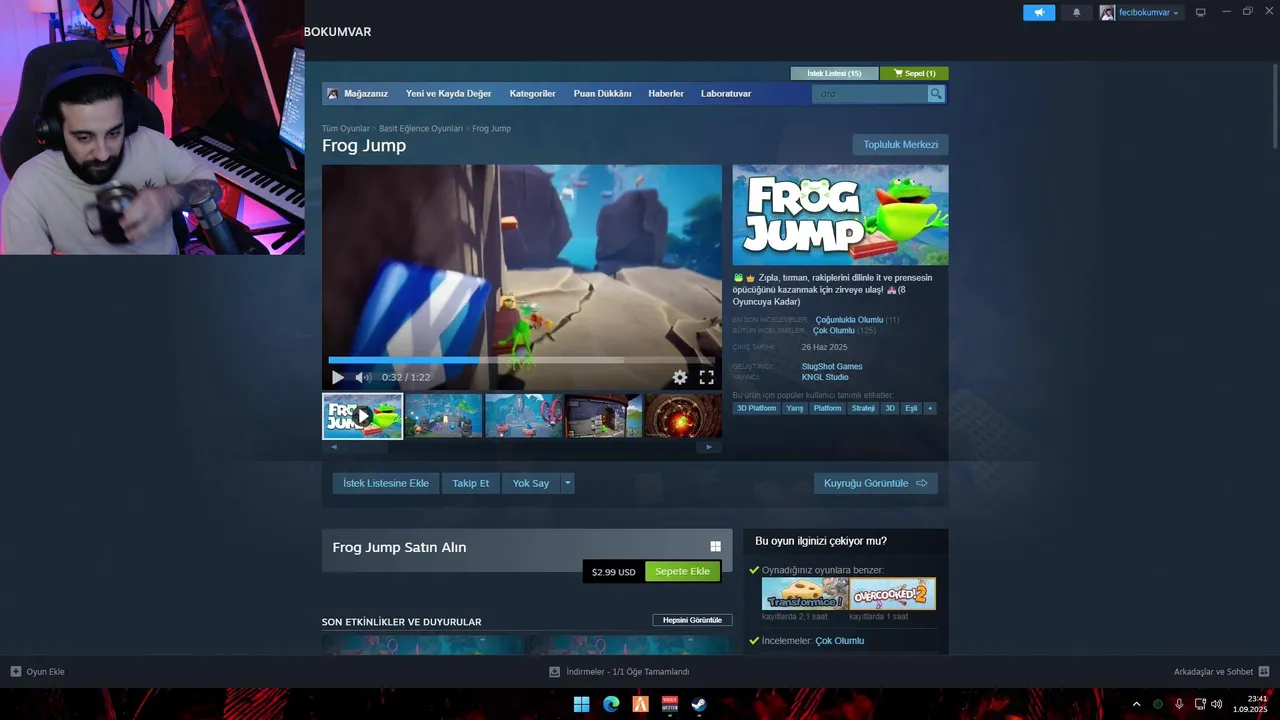
Task: Click the plus button to add tags
Action: pos(930,408)
